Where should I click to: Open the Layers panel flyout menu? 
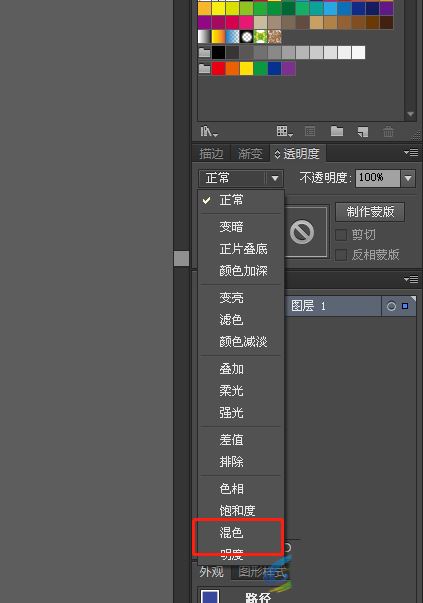tap(411, 280)
